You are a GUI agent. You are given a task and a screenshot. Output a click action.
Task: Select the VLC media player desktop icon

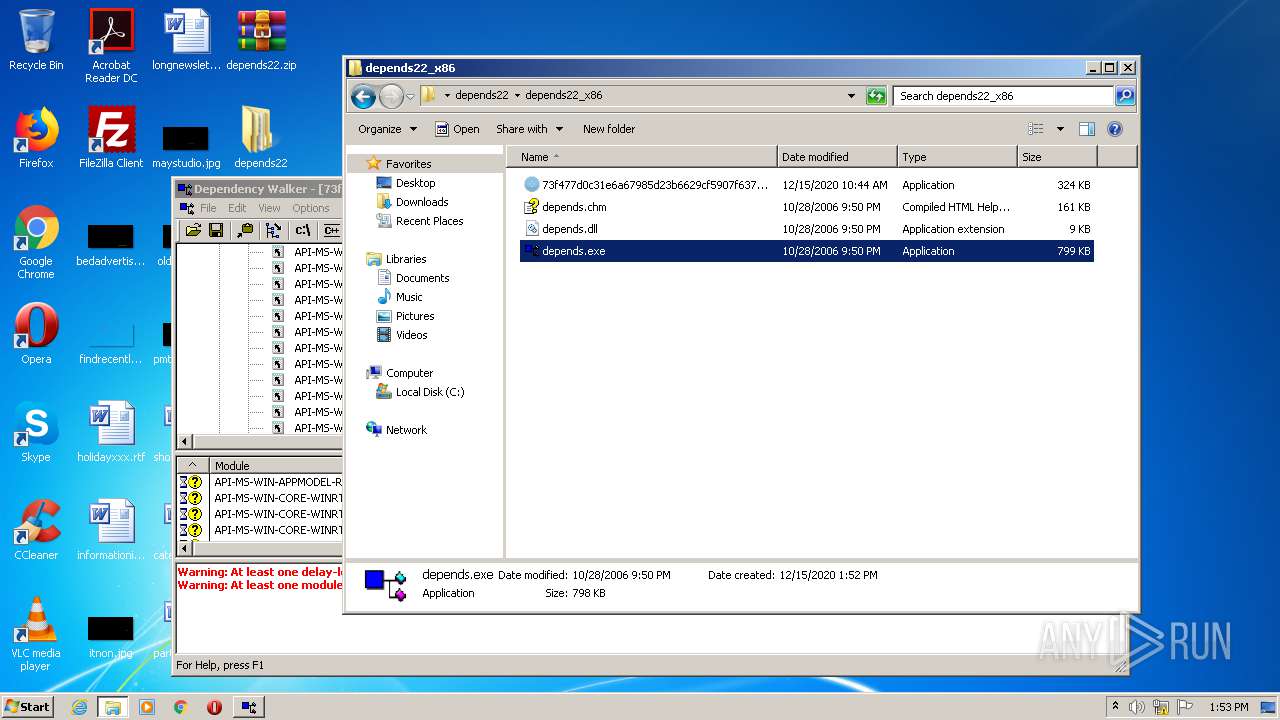(x=36, y=634)
